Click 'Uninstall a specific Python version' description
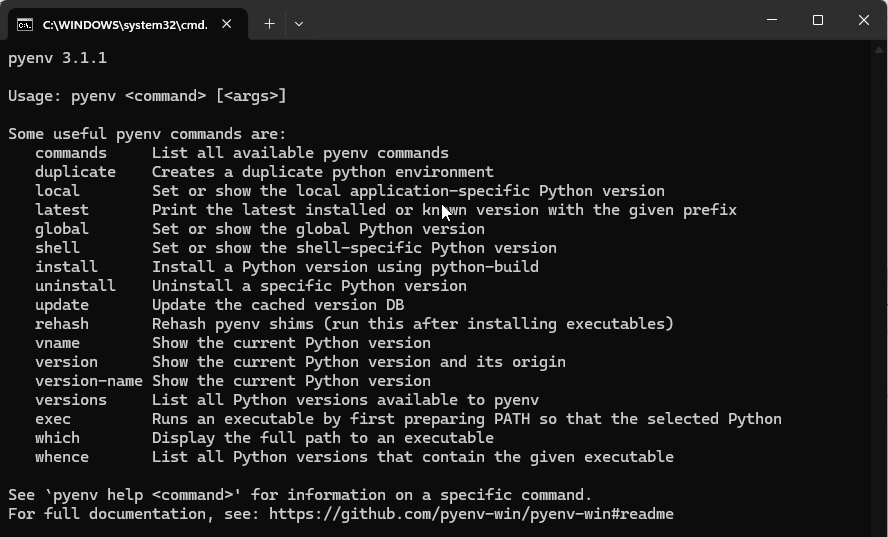This screenshot has width=888, height=537. [x=309, y=285]
